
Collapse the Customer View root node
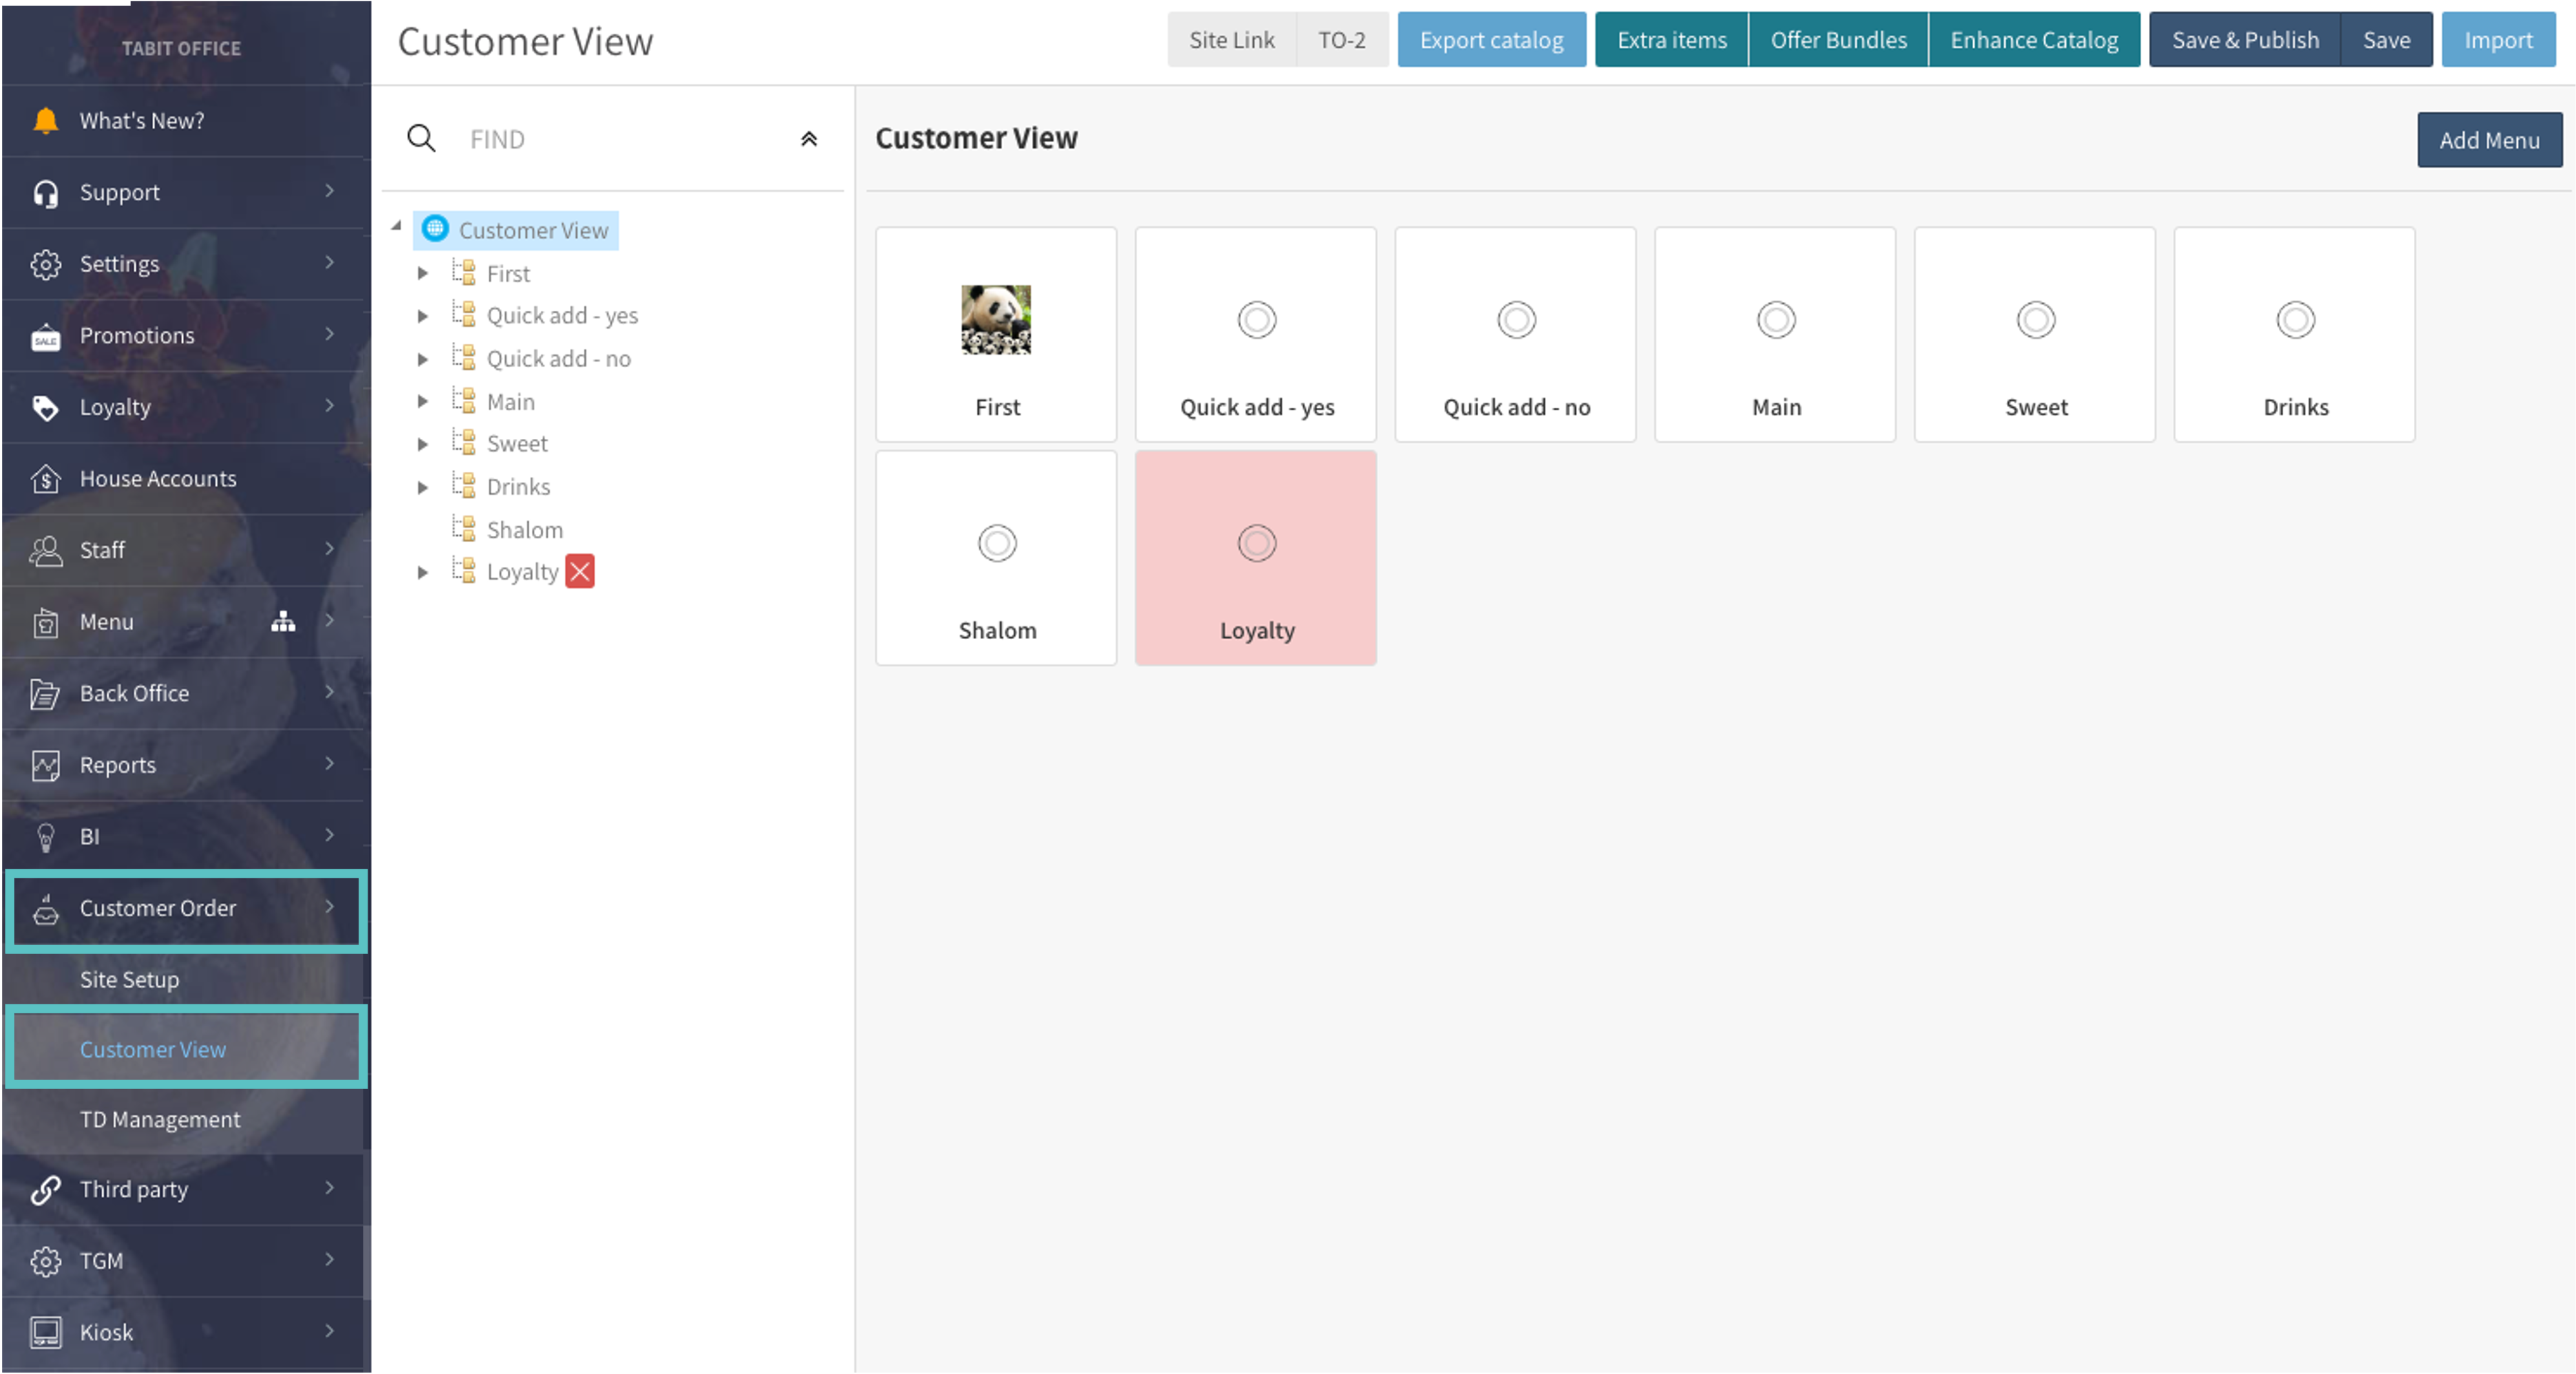(x=397, y=226)
